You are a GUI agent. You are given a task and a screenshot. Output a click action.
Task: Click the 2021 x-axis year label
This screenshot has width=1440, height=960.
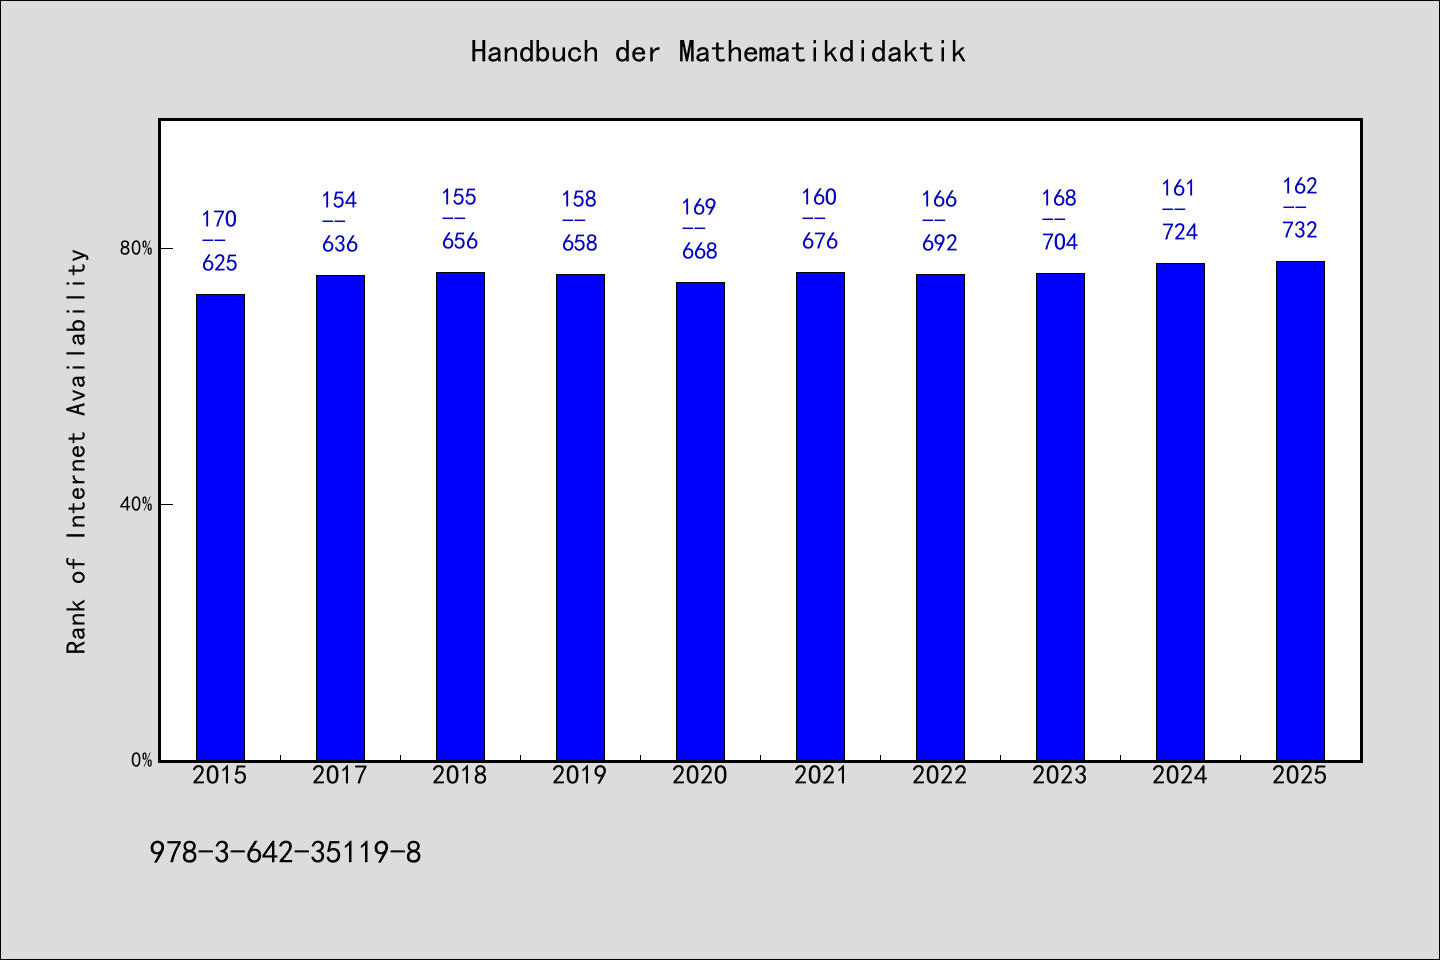(820, 775)
